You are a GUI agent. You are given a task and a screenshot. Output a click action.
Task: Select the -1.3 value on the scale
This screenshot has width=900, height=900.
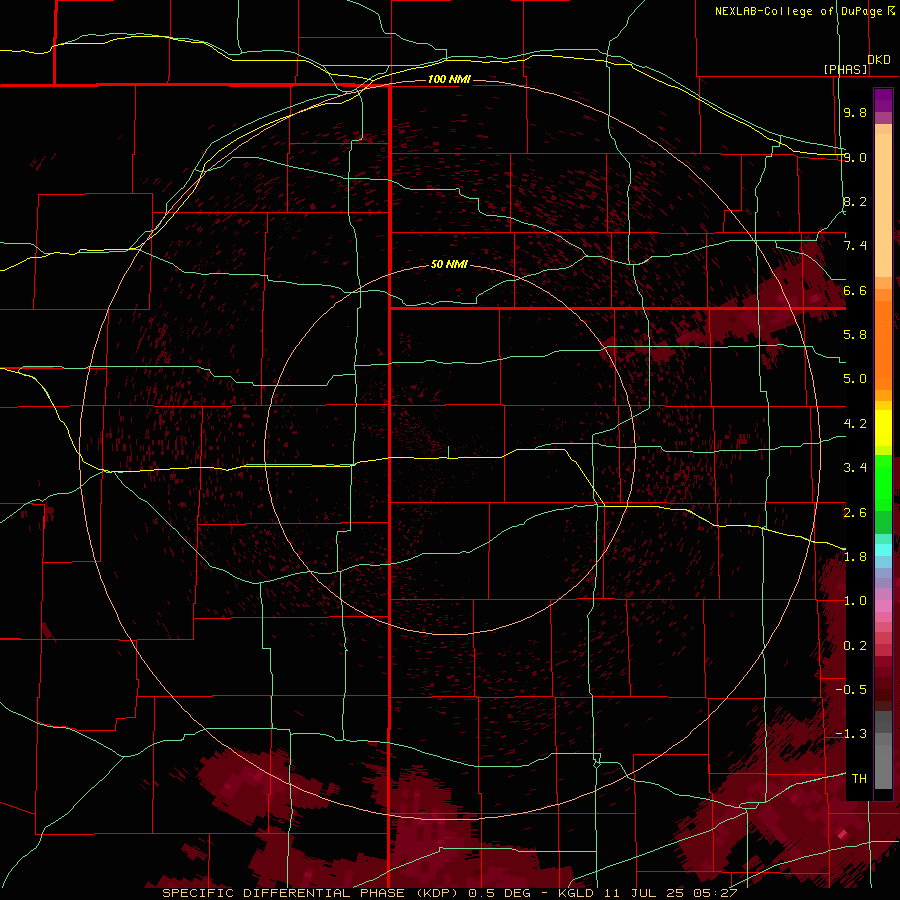click(851, 734)
